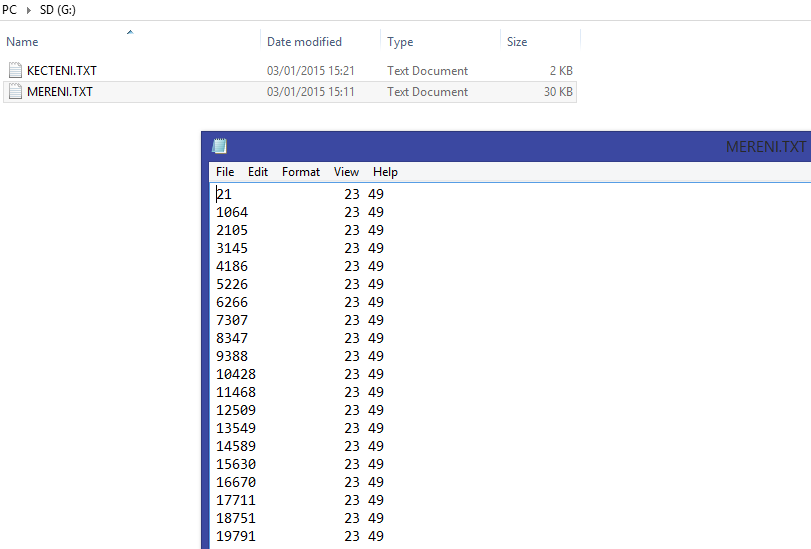Open the Edit menu in Notepad
Viewport: 811px width, 549px height.
pyautogui.click(x=258, y=172)
